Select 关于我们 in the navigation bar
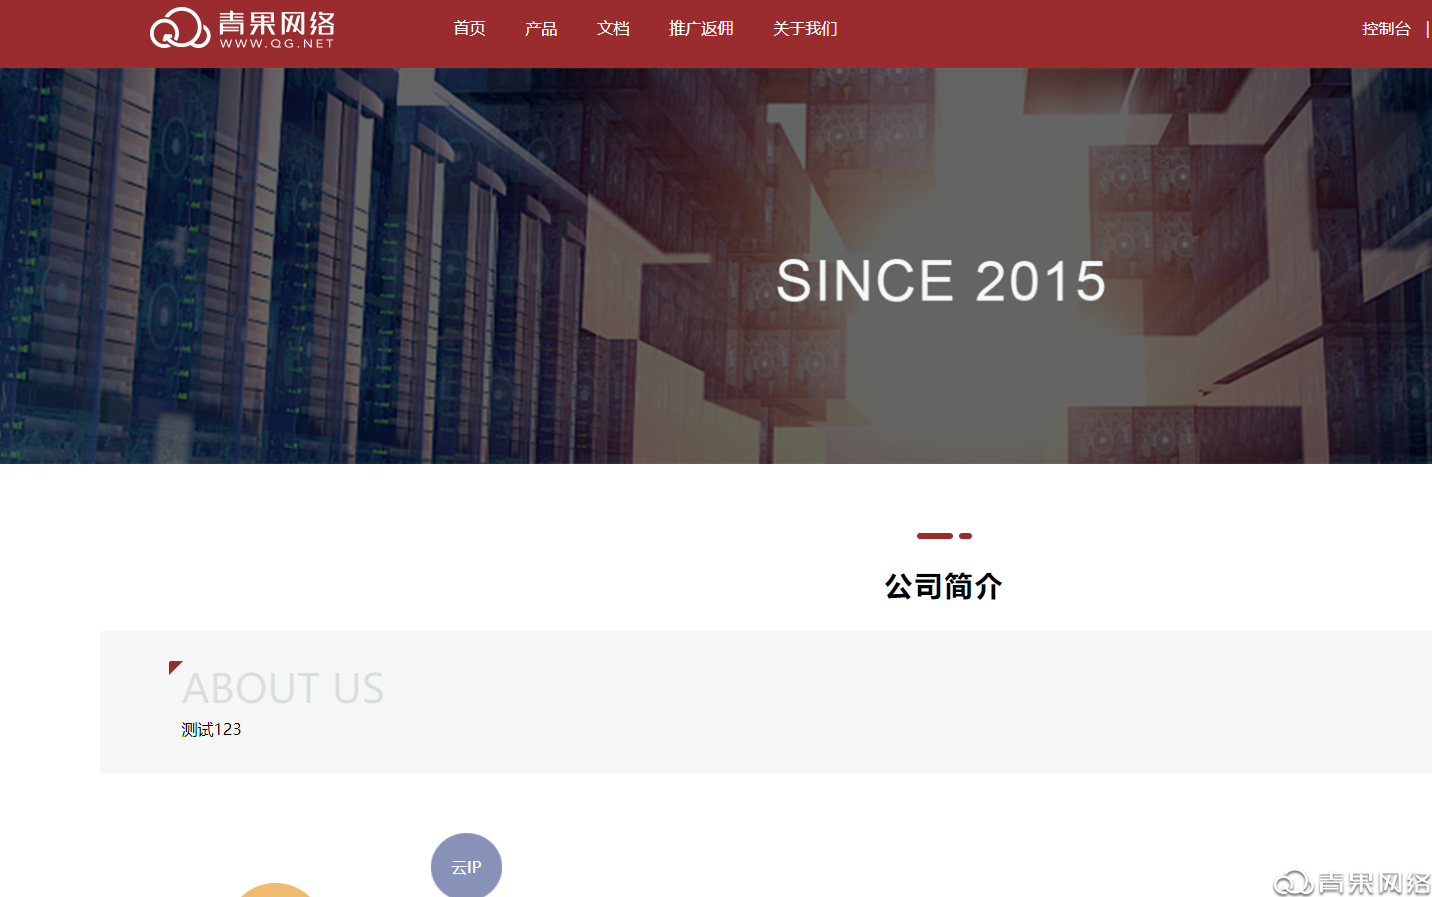1432x897 pixels. (x=805, y=28)
